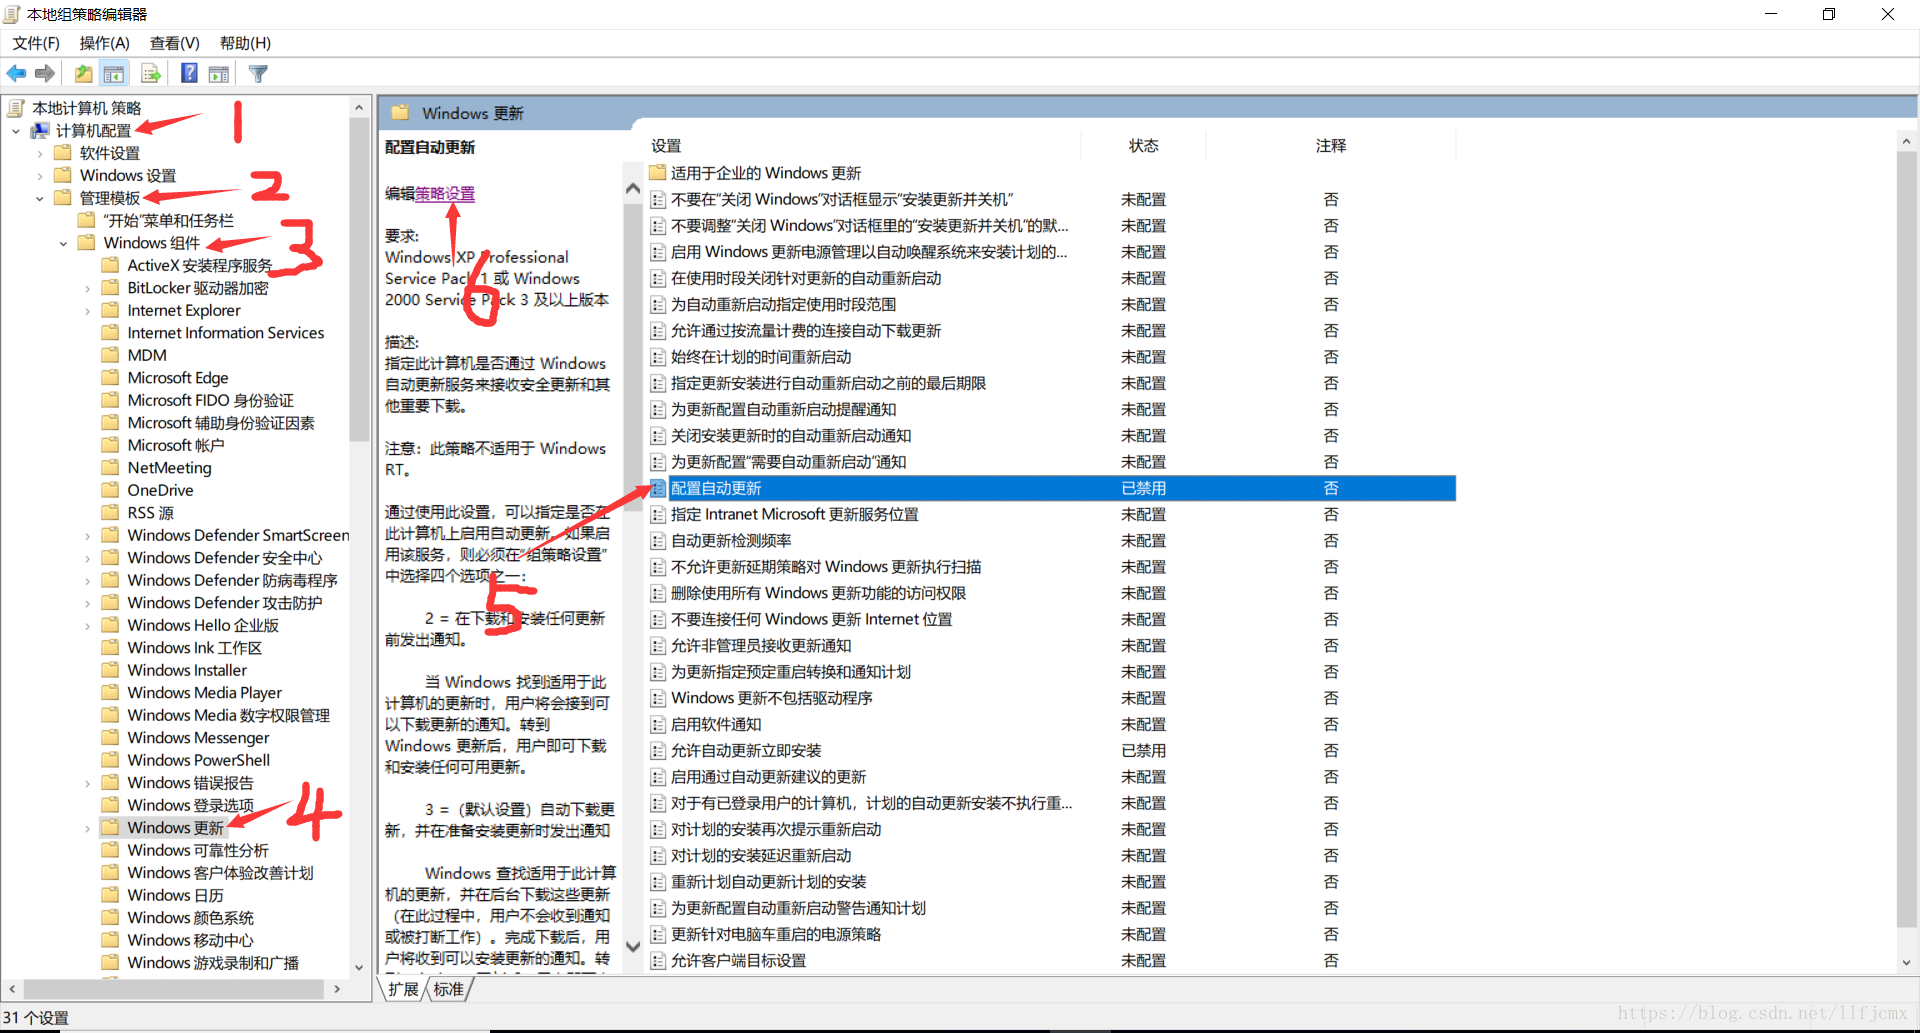Select the 允许自动更新立即安装 policy
Viewport: 1920px width, 1033px height.
point(746,751)
